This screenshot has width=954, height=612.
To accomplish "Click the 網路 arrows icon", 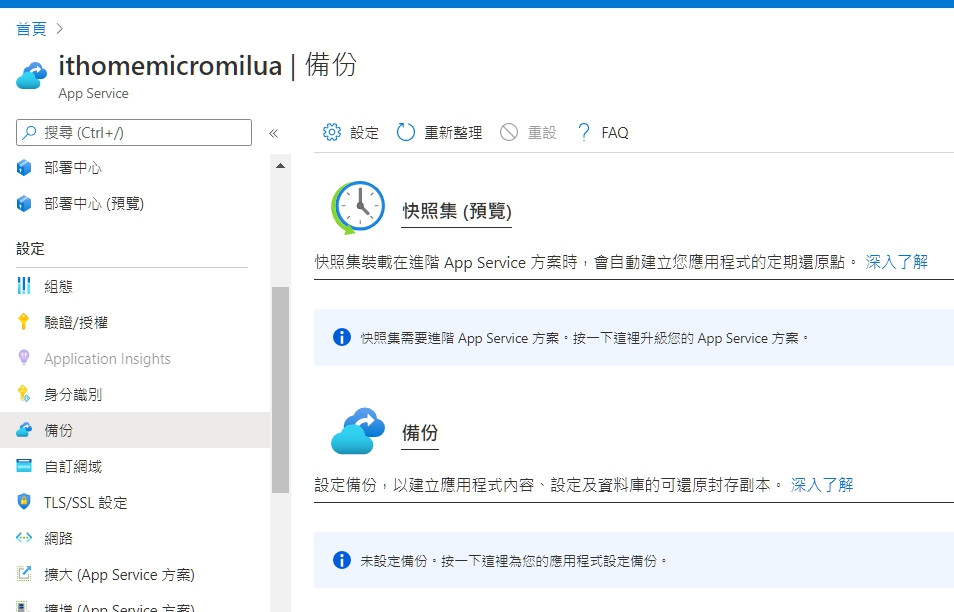I will (x=24, y=537).
